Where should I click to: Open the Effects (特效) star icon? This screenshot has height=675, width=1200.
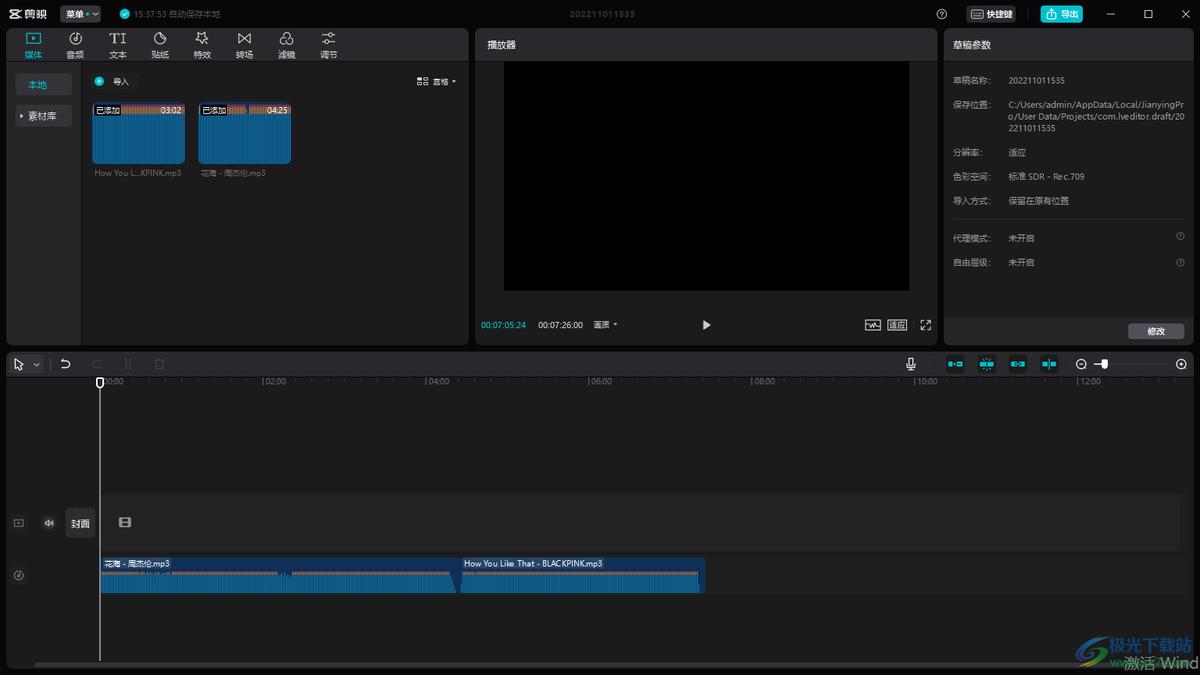[202, 44]
